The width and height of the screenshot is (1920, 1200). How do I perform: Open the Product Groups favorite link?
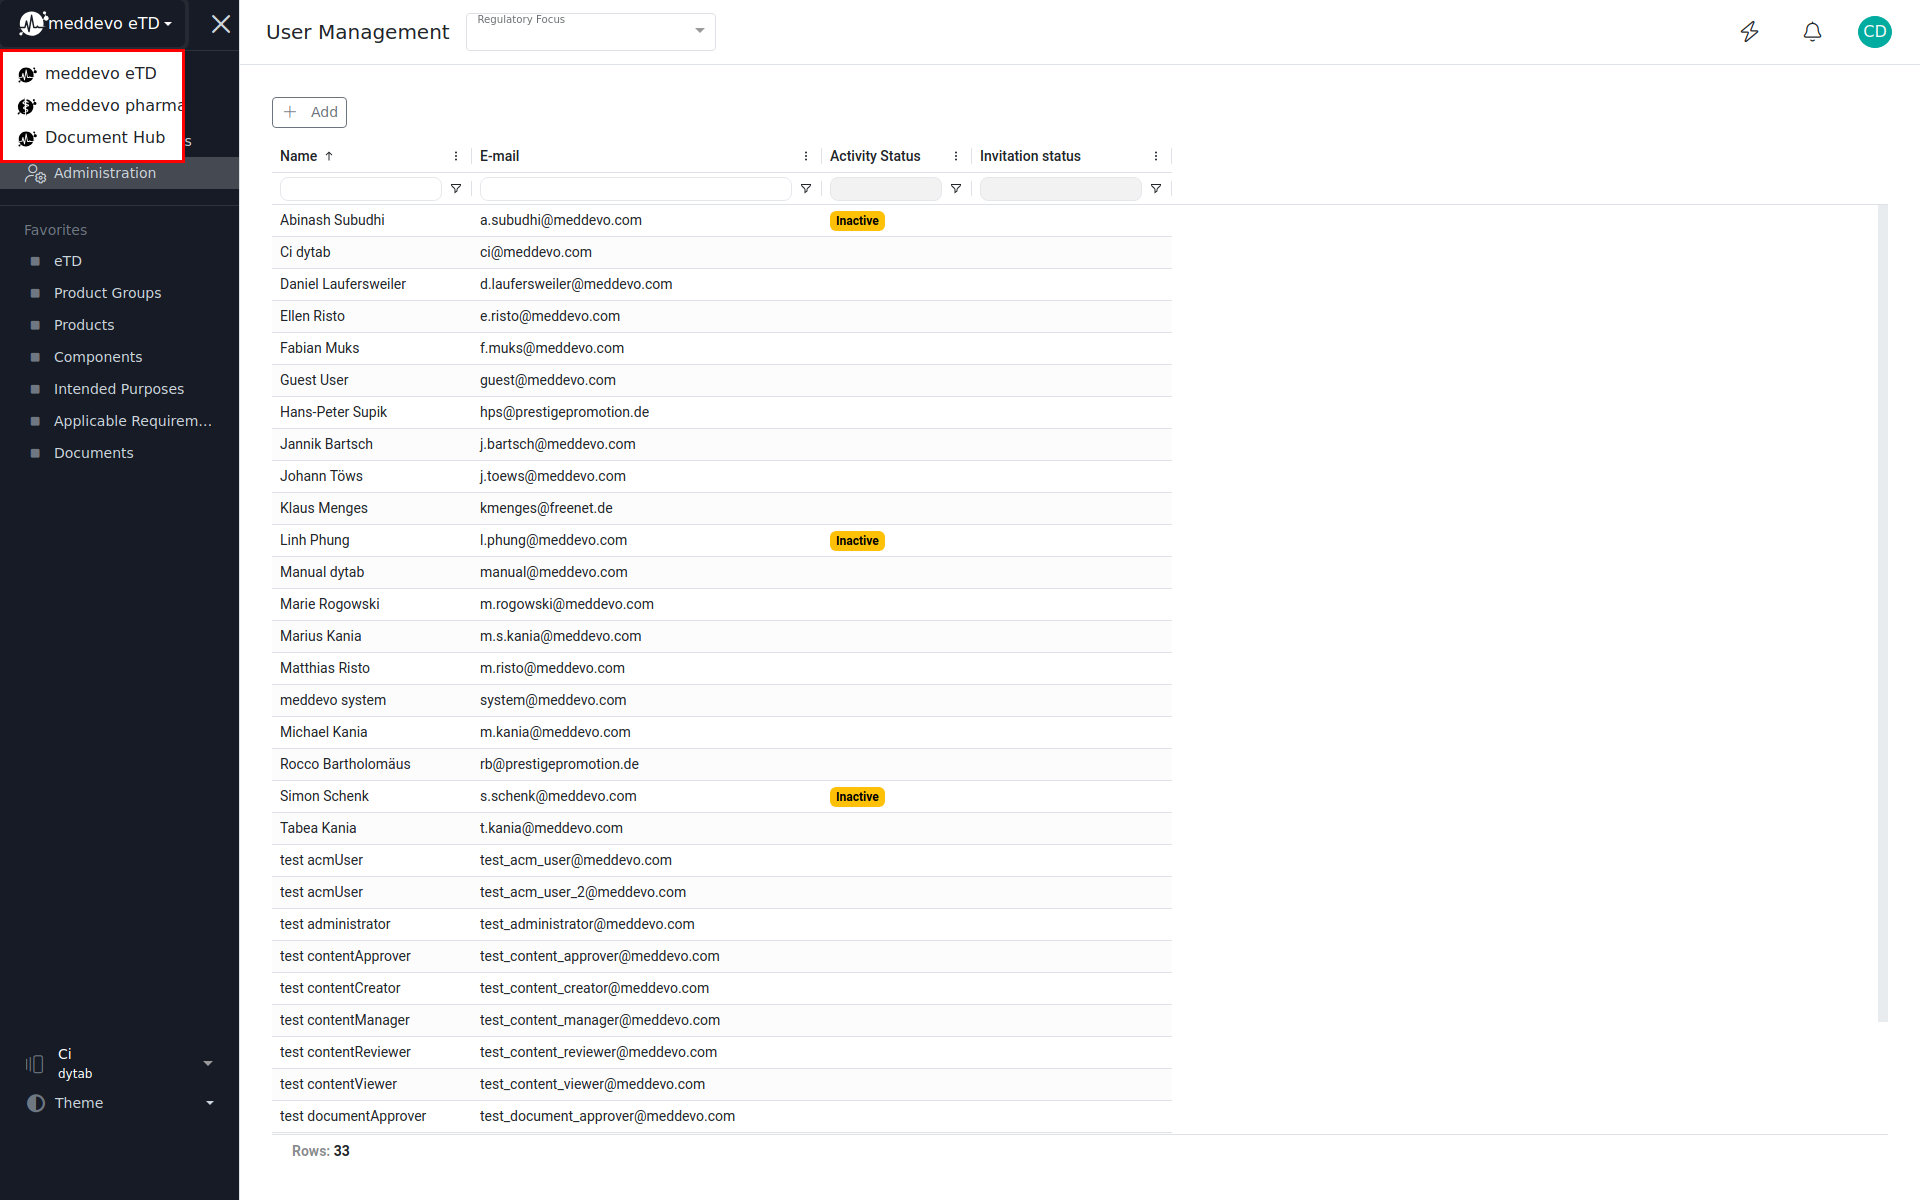click(107, 293)
